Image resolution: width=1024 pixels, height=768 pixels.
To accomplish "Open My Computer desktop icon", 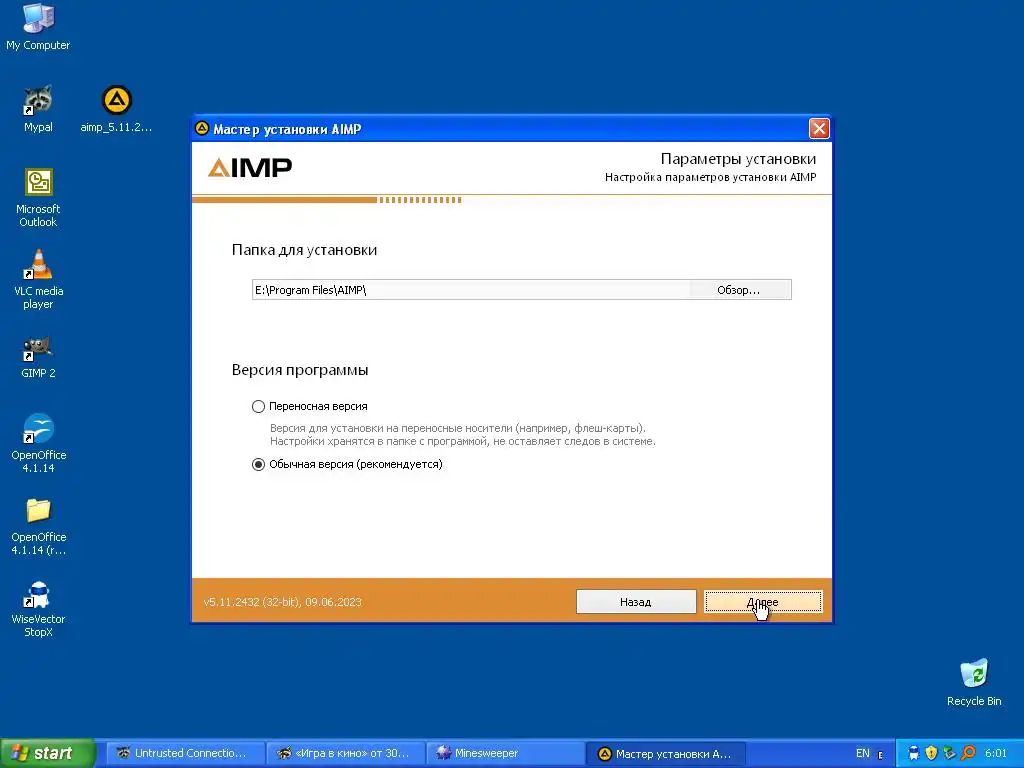I will tap(38, 27).
